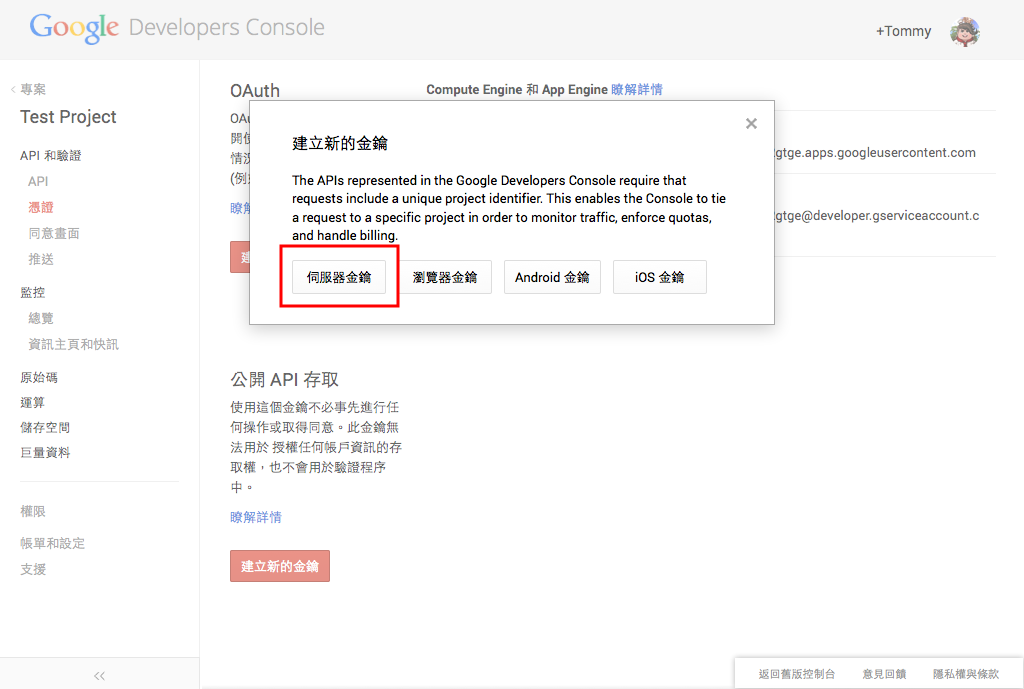Click 建立新的金鑰 red button
Viewport: 1024px width, 689px height.
(279, 566)
